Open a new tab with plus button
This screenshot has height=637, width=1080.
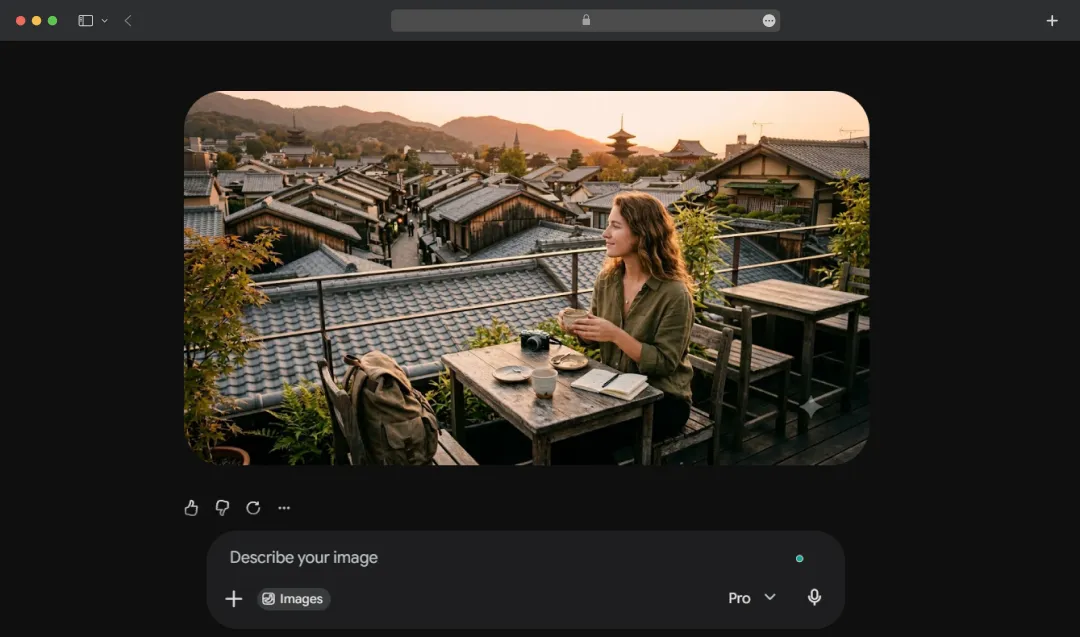(1052, 21)
